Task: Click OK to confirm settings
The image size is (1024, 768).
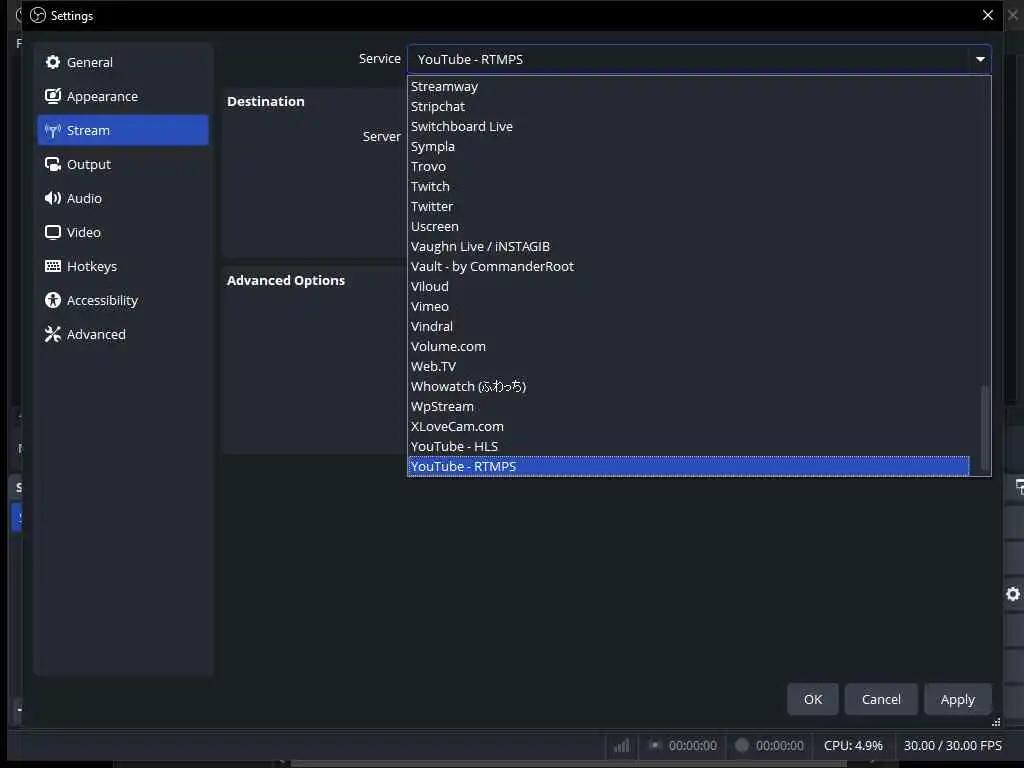Action: pos(812,699)
